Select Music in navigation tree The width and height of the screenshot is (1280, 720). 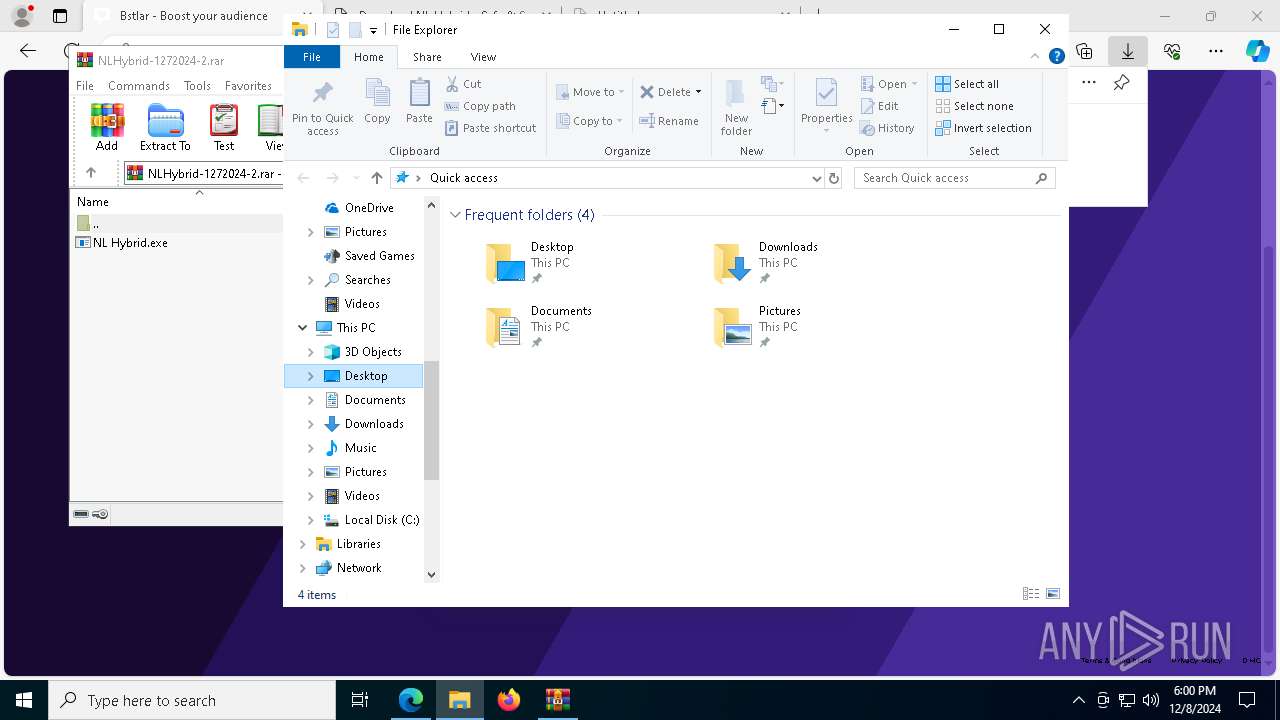(360, 448)
